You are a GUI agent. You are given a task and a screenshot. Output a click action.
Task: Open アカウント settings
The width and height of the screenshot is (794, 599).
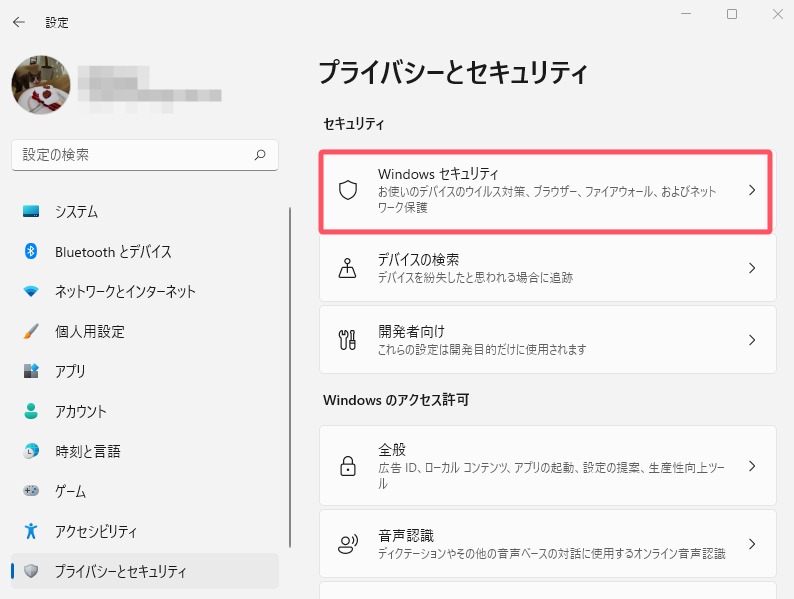pos(145,411)
